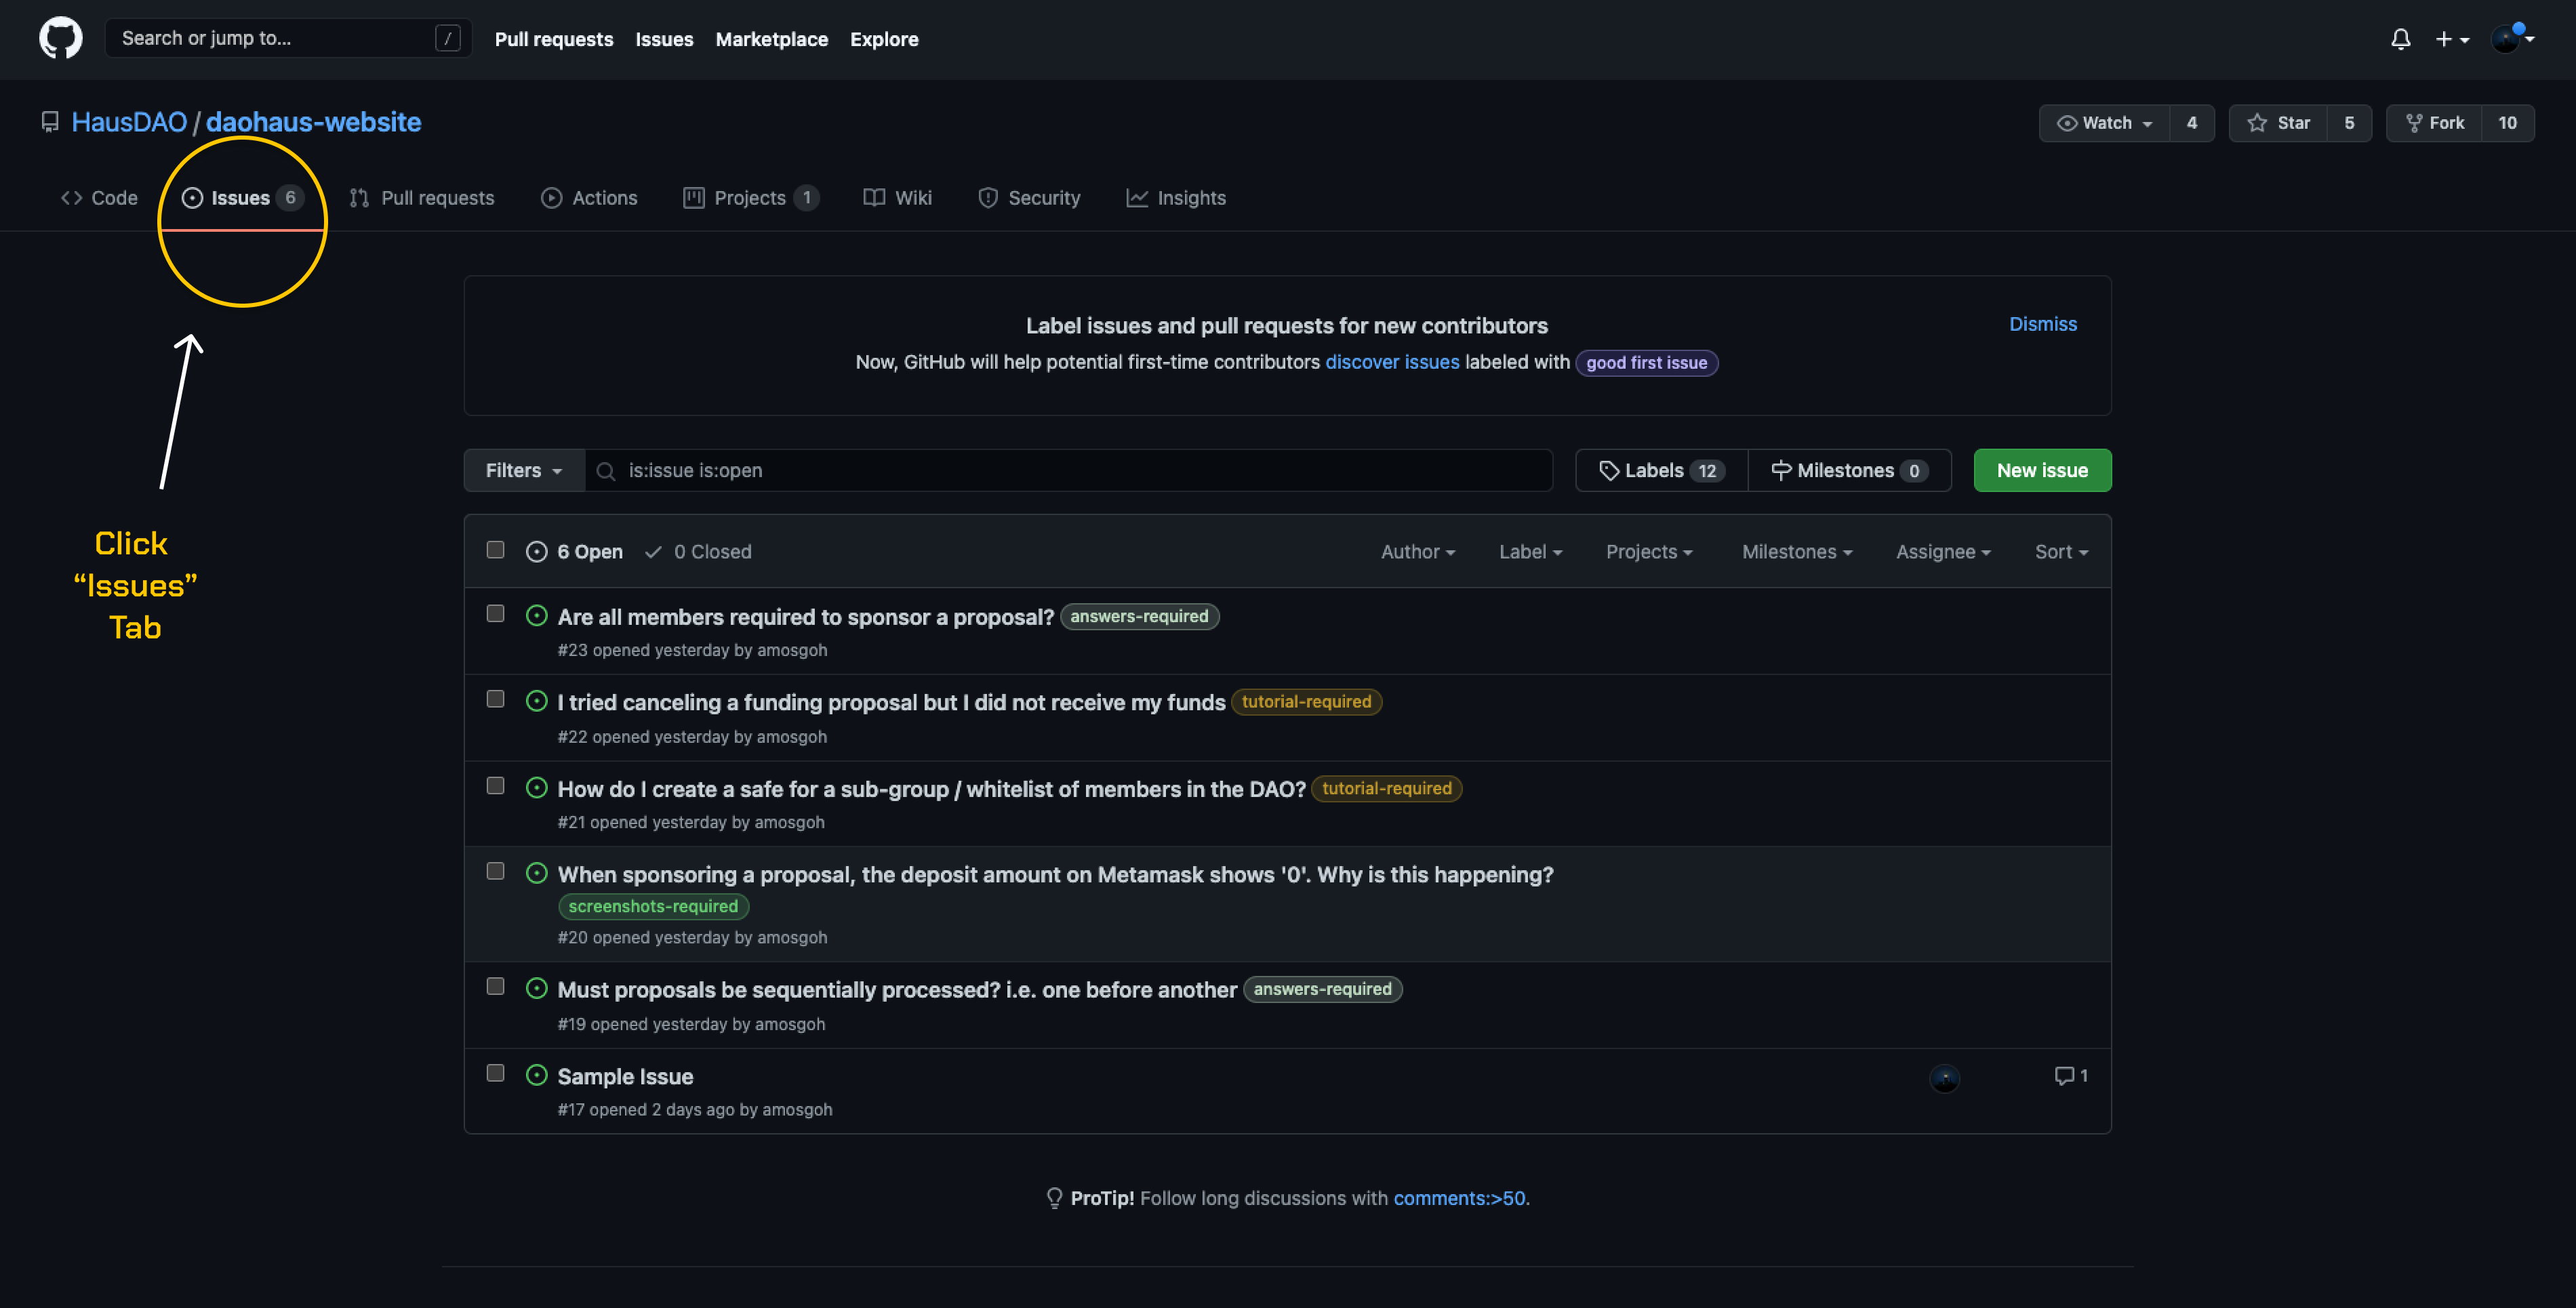2576x1308 pixels.
Task: Select the Sample Issue checkbox
Action: pos(495,1073)
